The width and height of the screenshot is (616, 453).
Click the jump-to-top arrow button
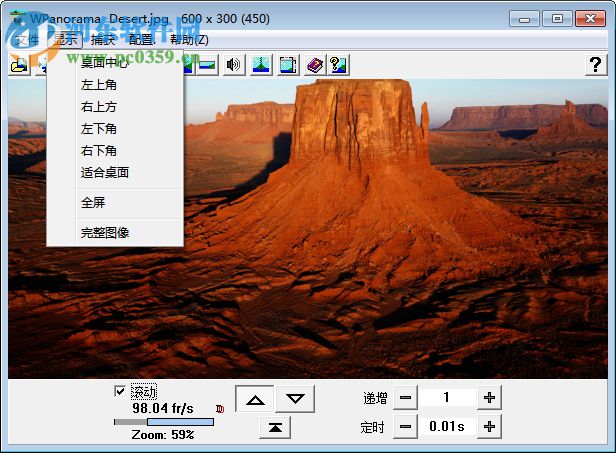point(275,427)
